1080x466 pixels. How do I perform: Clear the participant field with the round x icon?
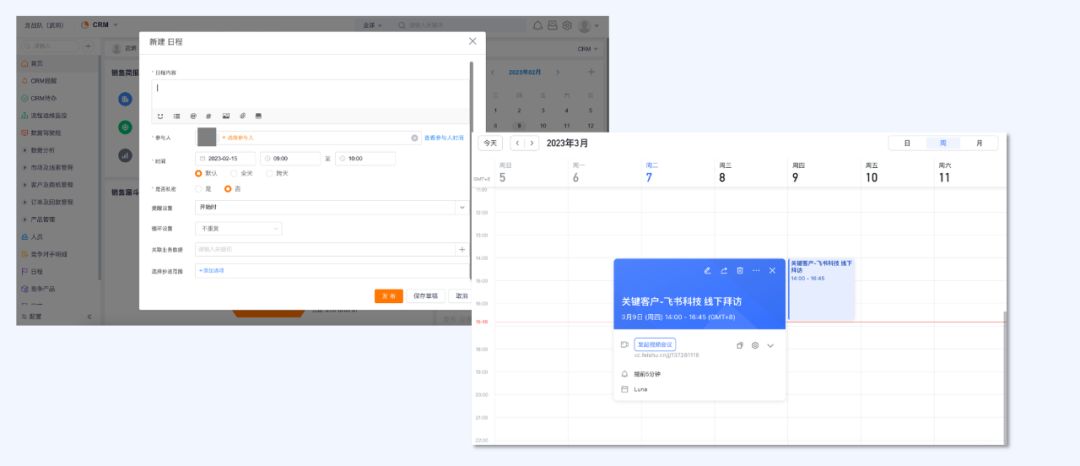tap(415, 138)
